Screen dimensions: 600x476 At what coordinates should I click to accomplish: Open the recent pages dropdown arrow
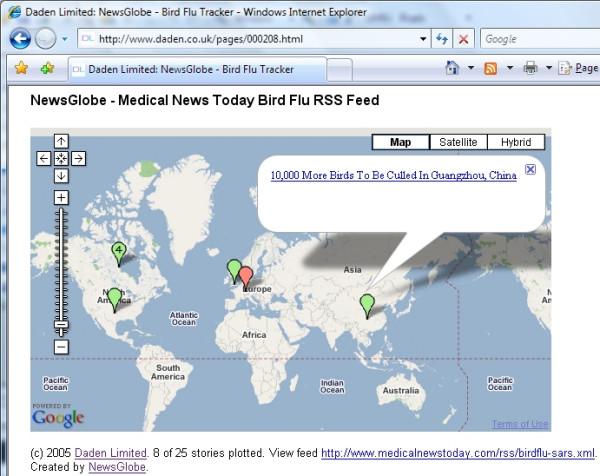65,39
